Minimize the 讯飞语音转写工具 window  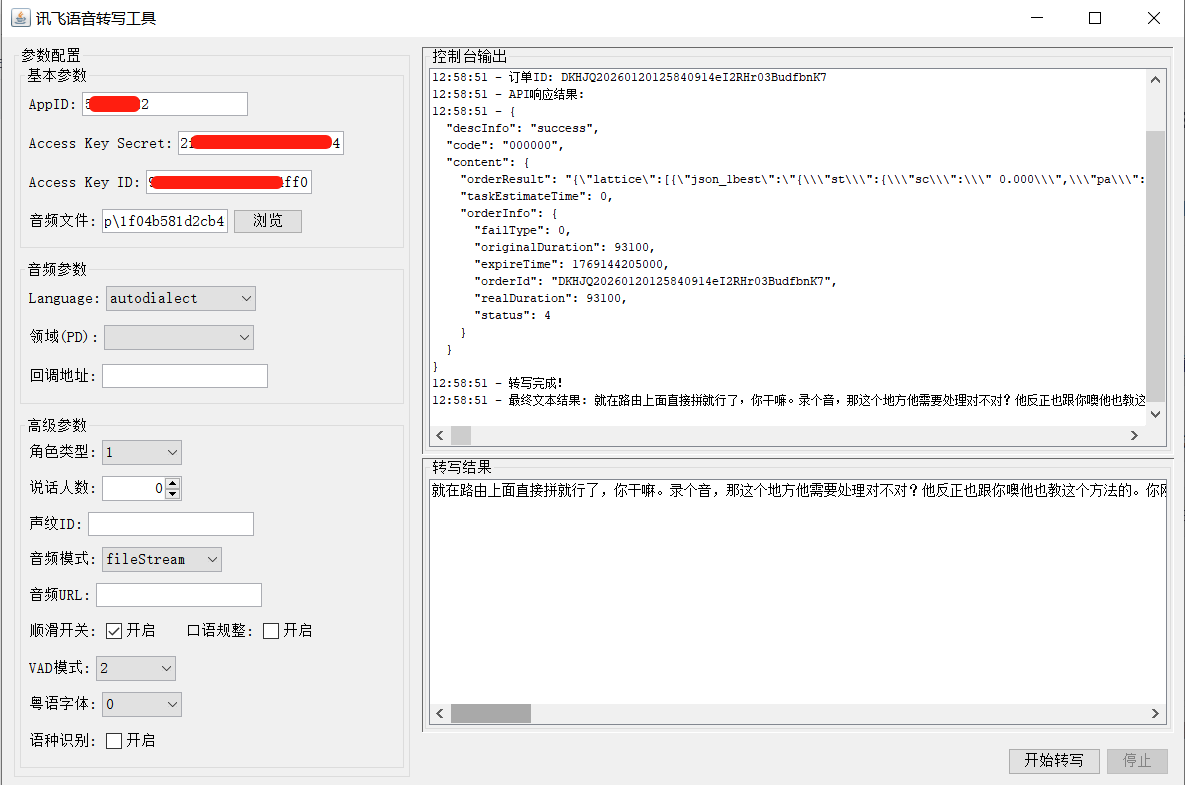(x=1037, y=18)
